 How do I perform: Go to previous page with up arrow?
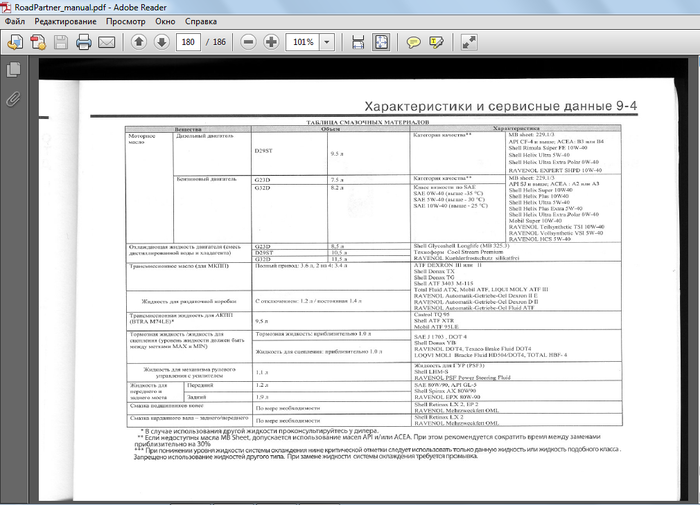tap(139, 42)
